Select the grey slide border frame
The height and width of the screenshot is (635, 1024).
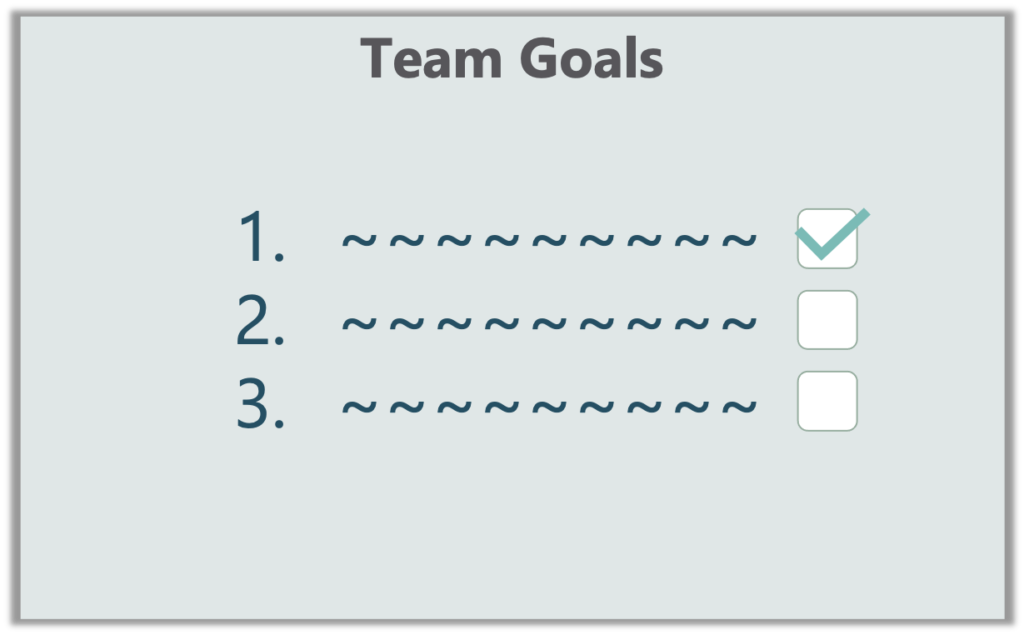pyautogui.click(x=512, y=14)
